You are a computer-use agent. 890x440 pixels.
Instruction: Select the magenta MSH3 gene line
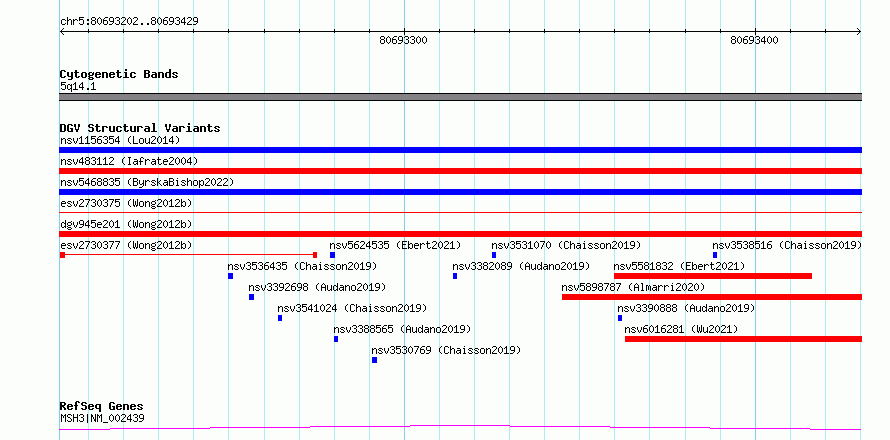(x=460, y=428)
